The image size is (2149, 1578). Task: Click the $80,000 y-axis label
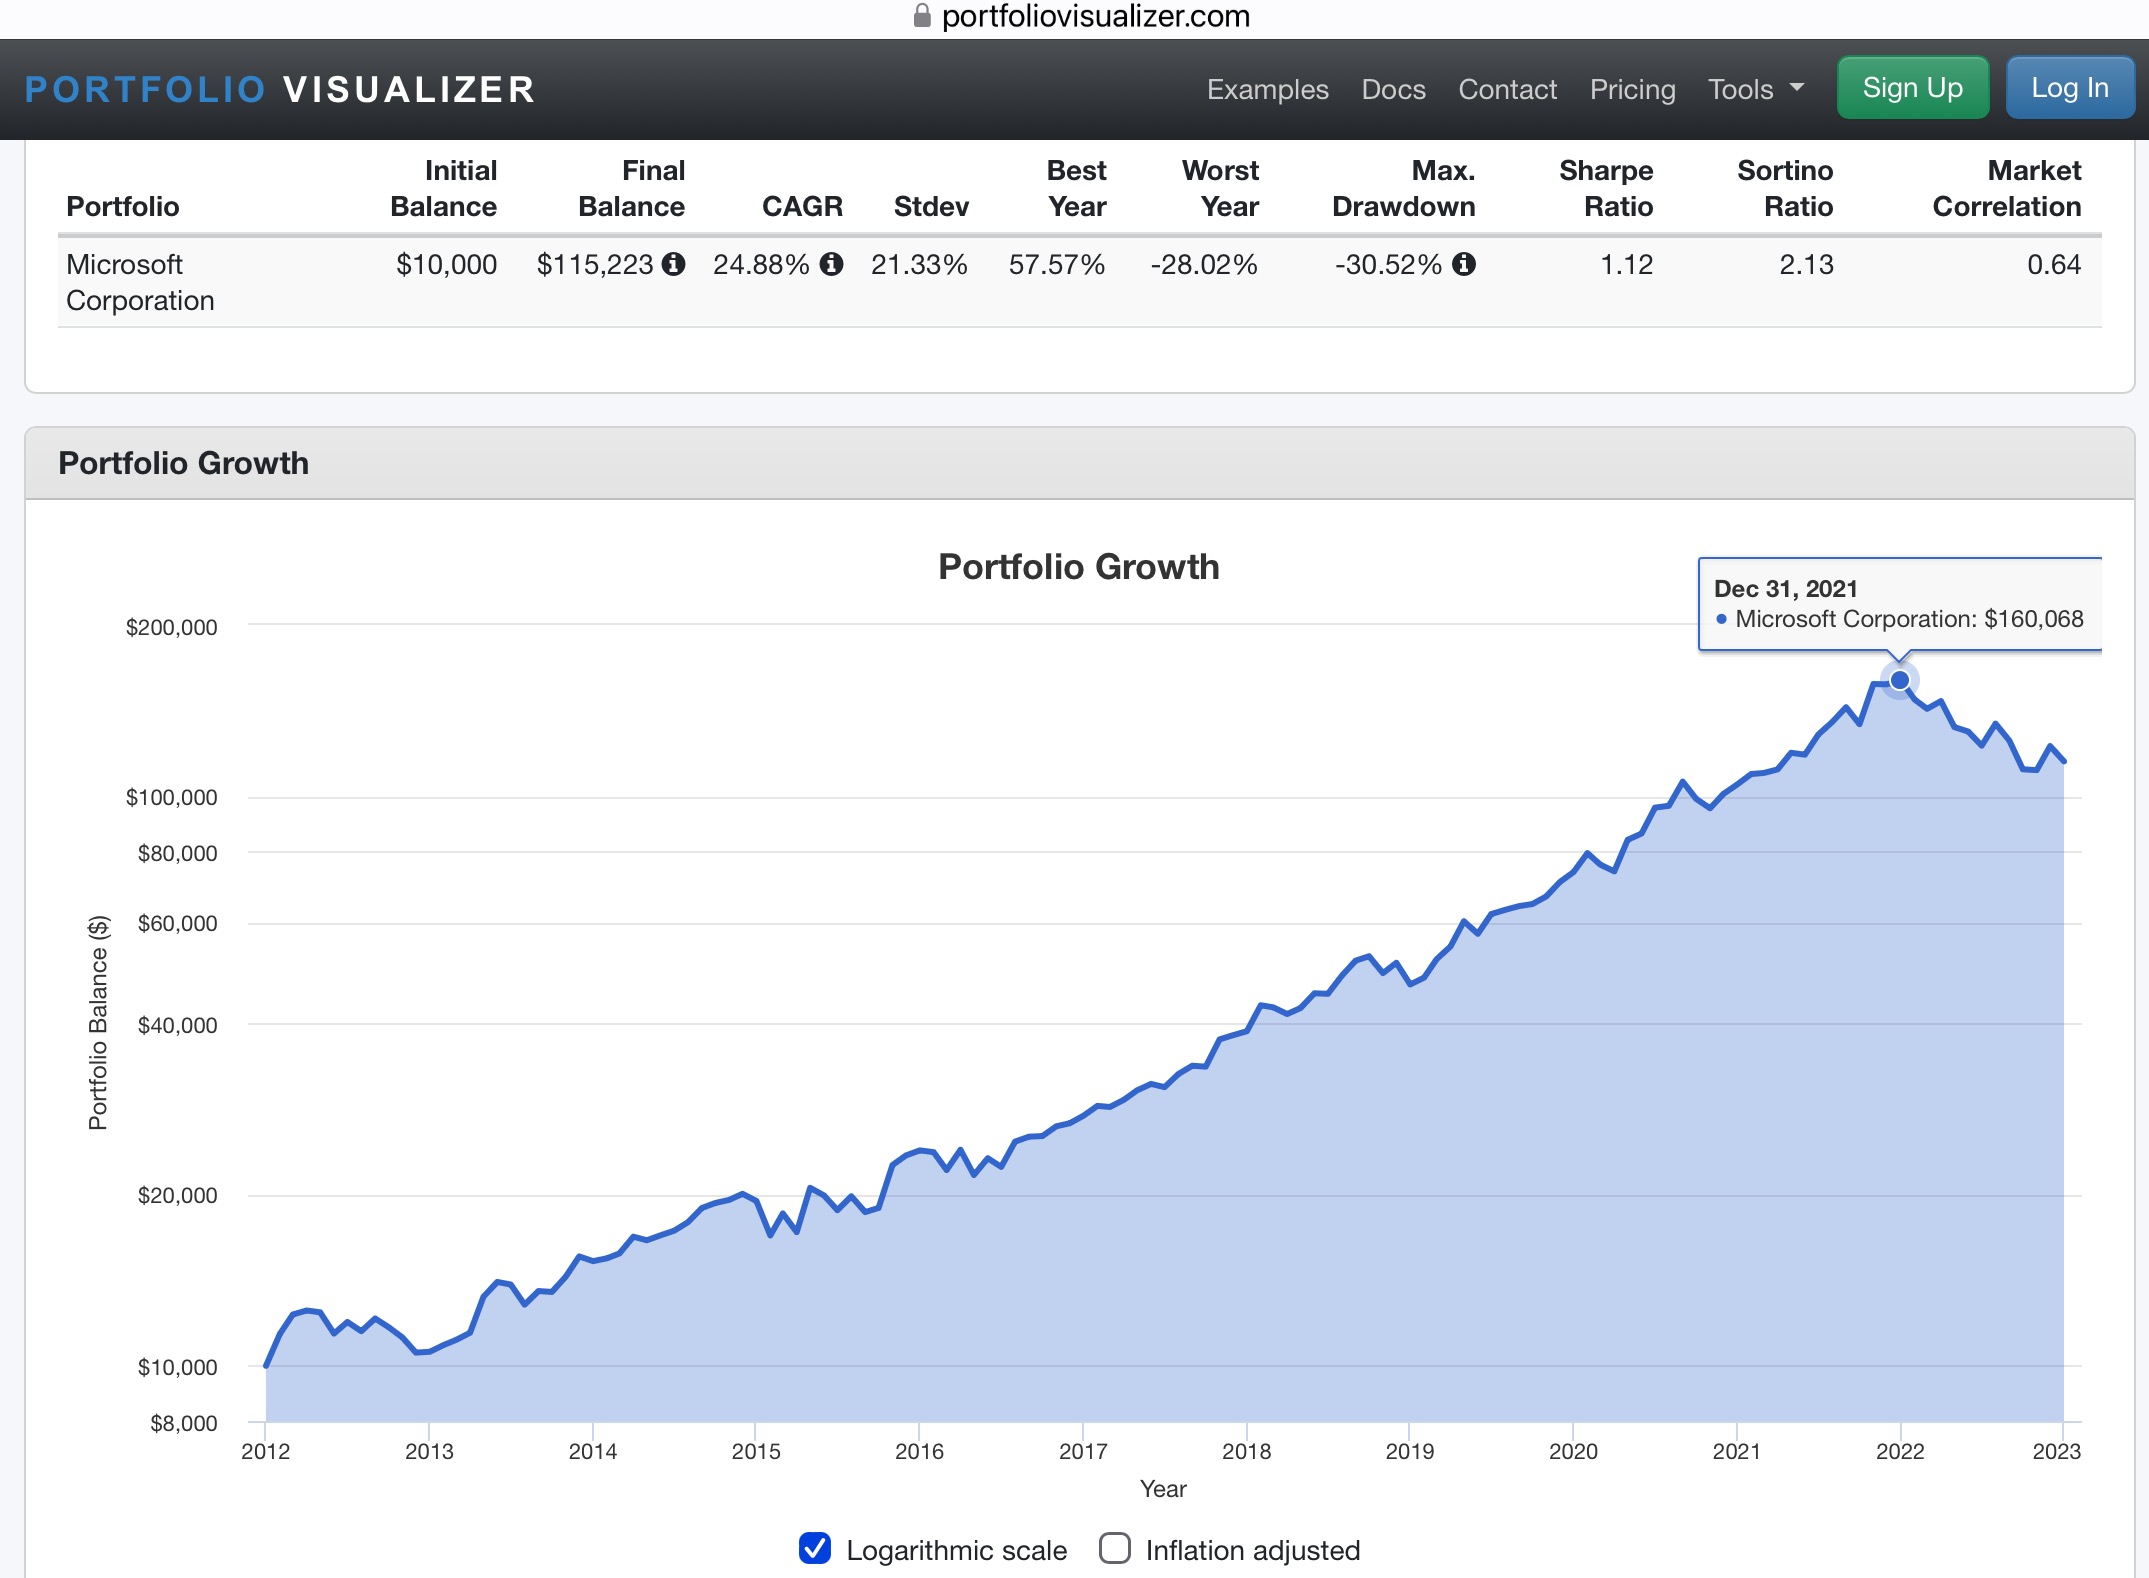(x=177, y=853)
